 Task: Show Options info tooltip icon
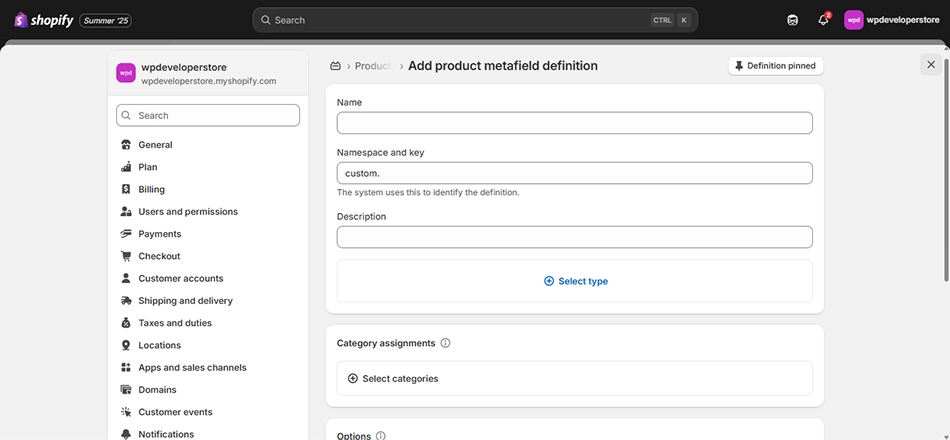(380, 436)
